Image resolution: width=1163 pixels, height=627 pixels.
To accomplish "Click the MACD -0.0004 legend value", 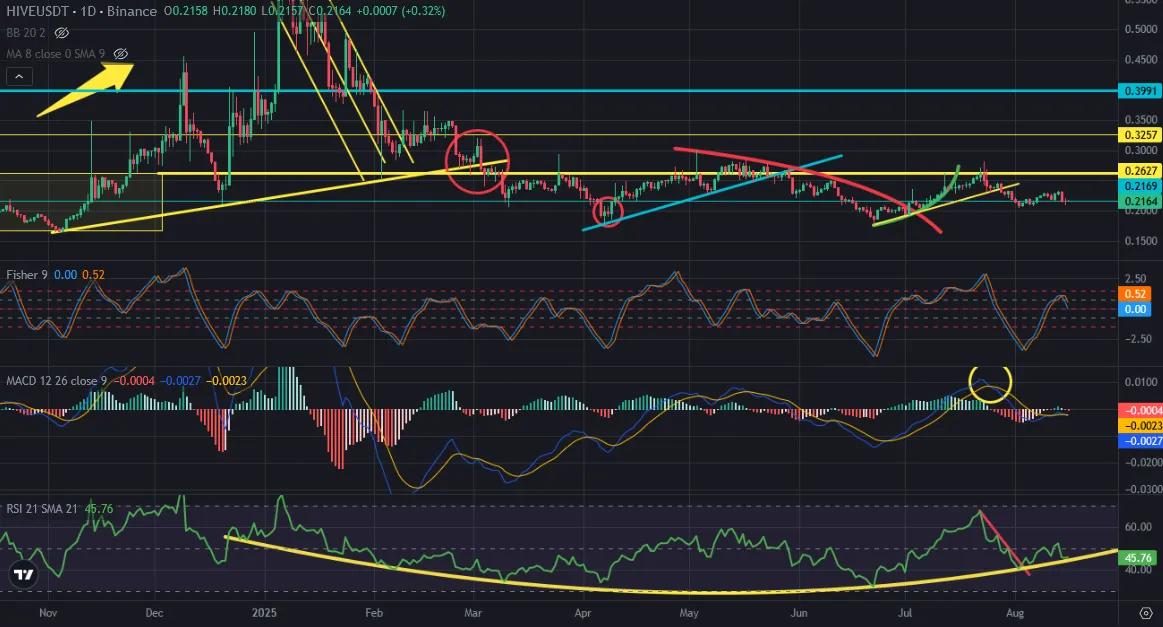I will 134,381.
